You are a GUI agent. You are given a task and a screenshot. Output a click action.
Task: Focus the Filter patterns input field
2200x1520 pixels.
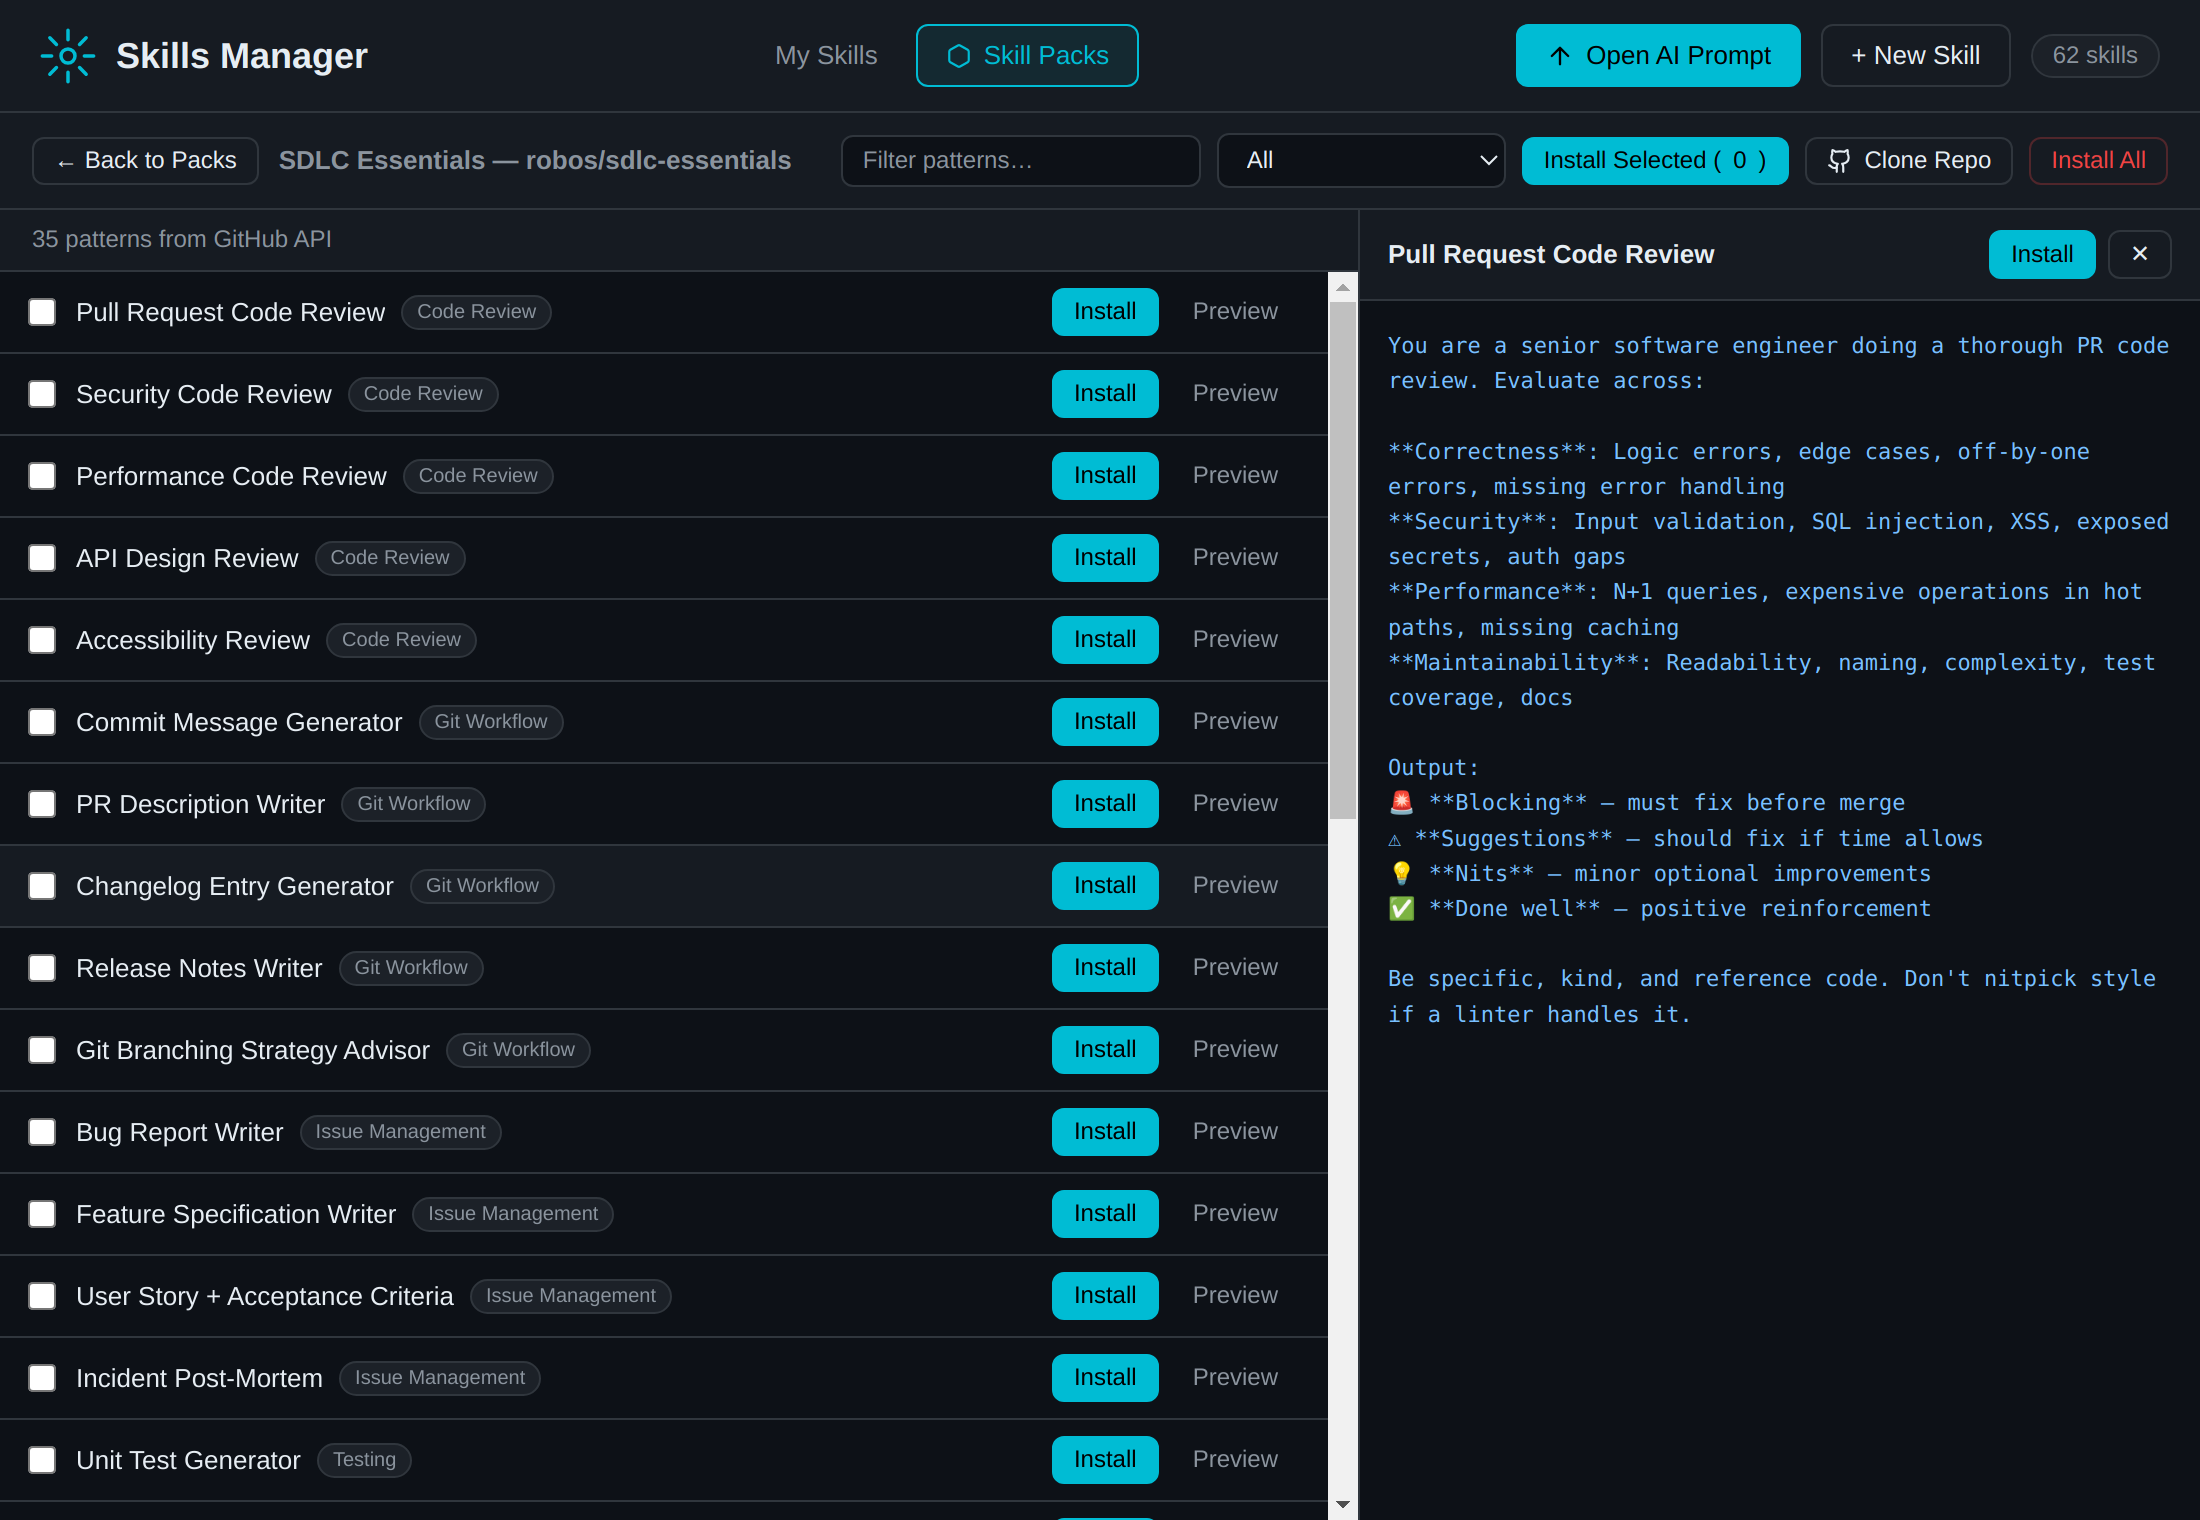click(1020, 161)
